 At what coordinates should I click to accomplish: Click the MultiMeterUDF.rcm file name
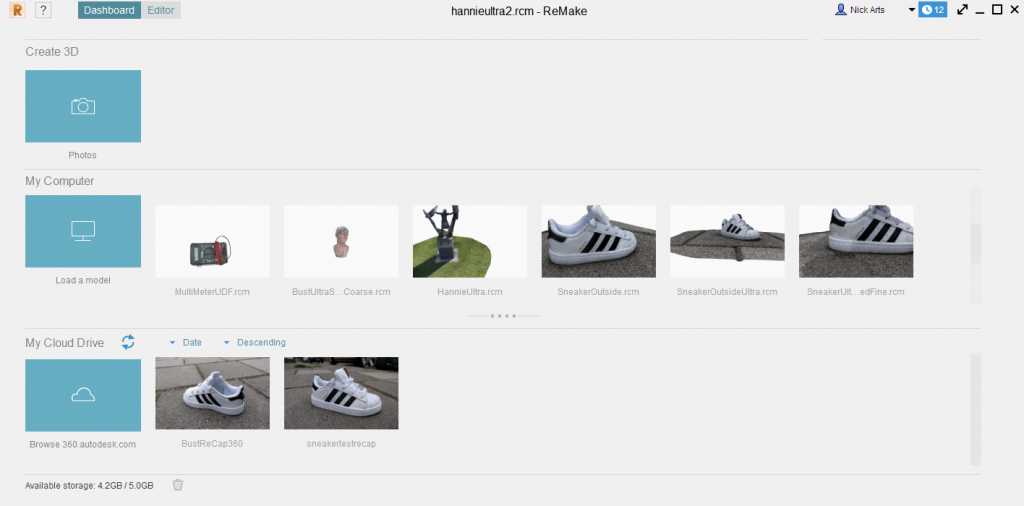[212, 292]
